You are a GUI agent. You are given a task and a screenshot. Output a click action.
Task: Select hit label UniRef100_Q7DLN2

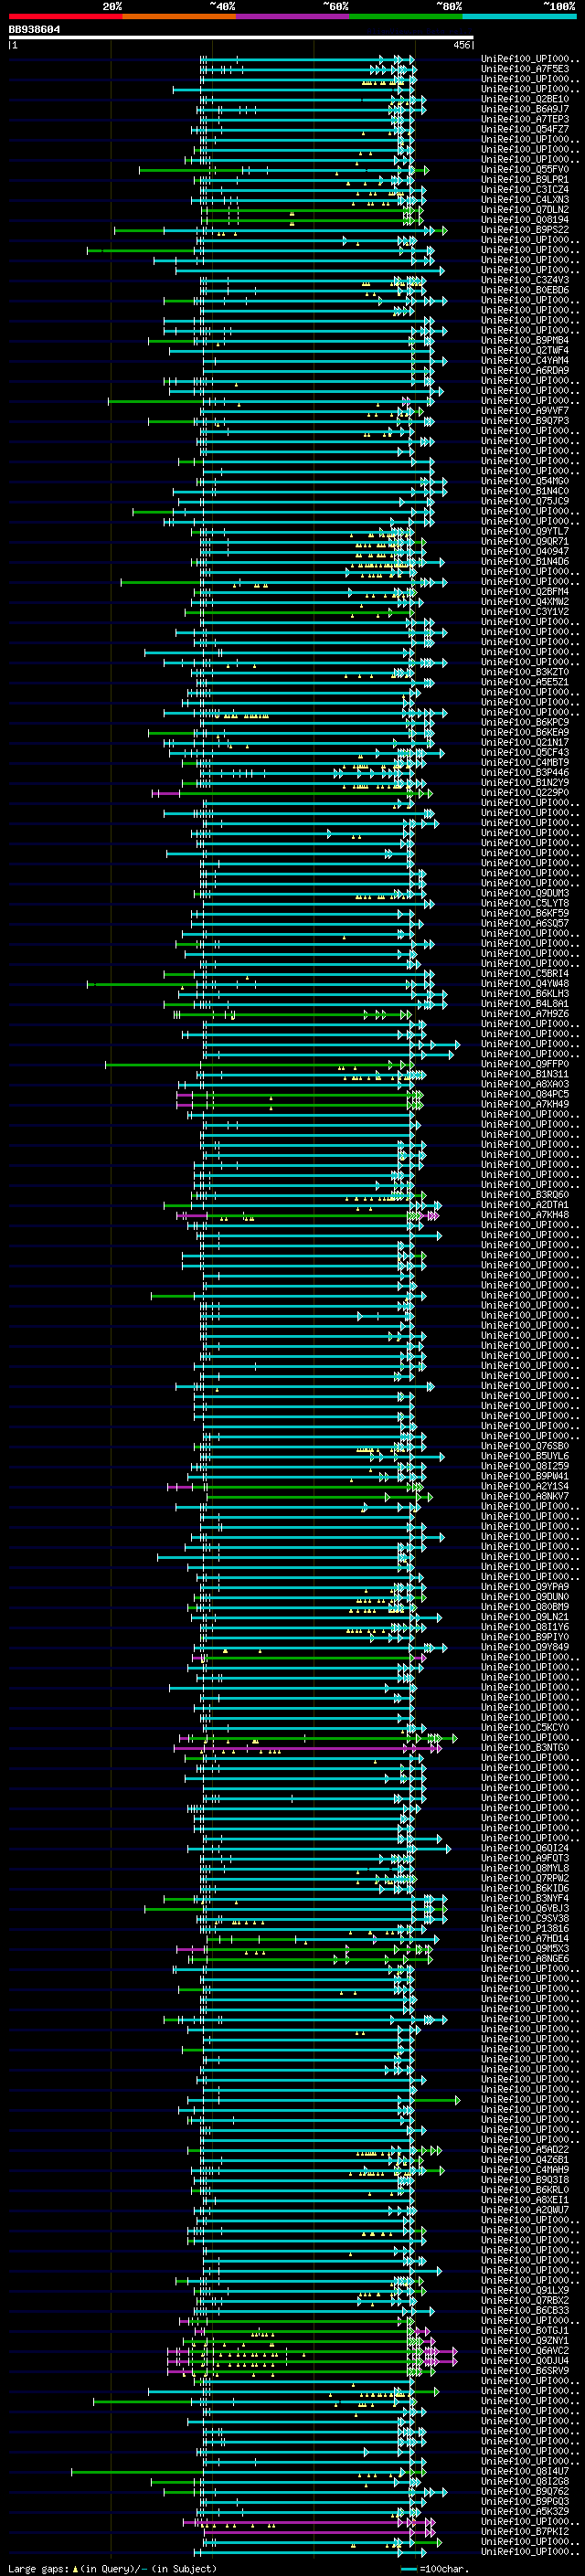tap(525, 210)
